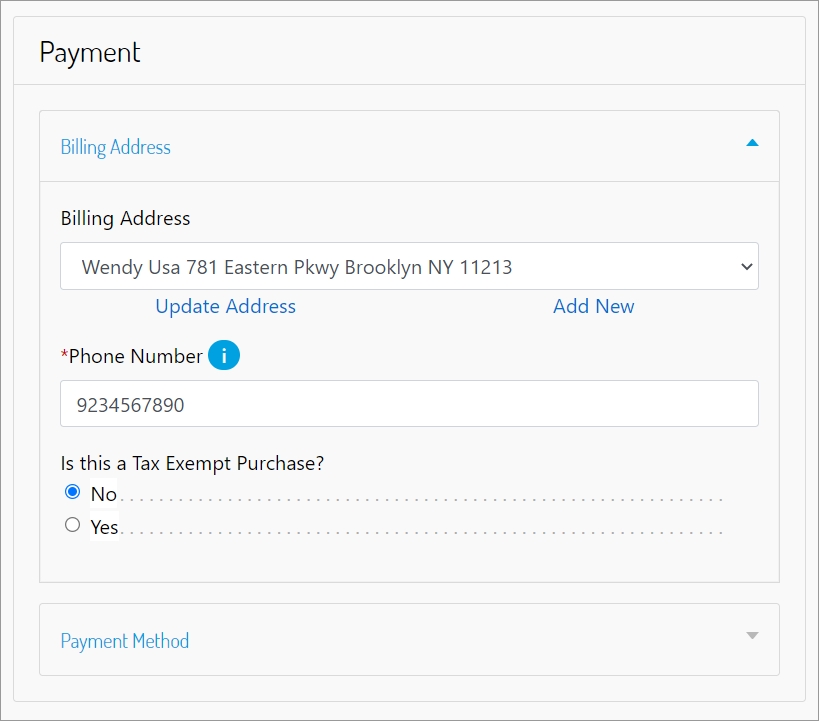Click the Phone Number field label
The width and height of the screenshot is (819, 721).
pyautogui.click(x=135, y=356)
